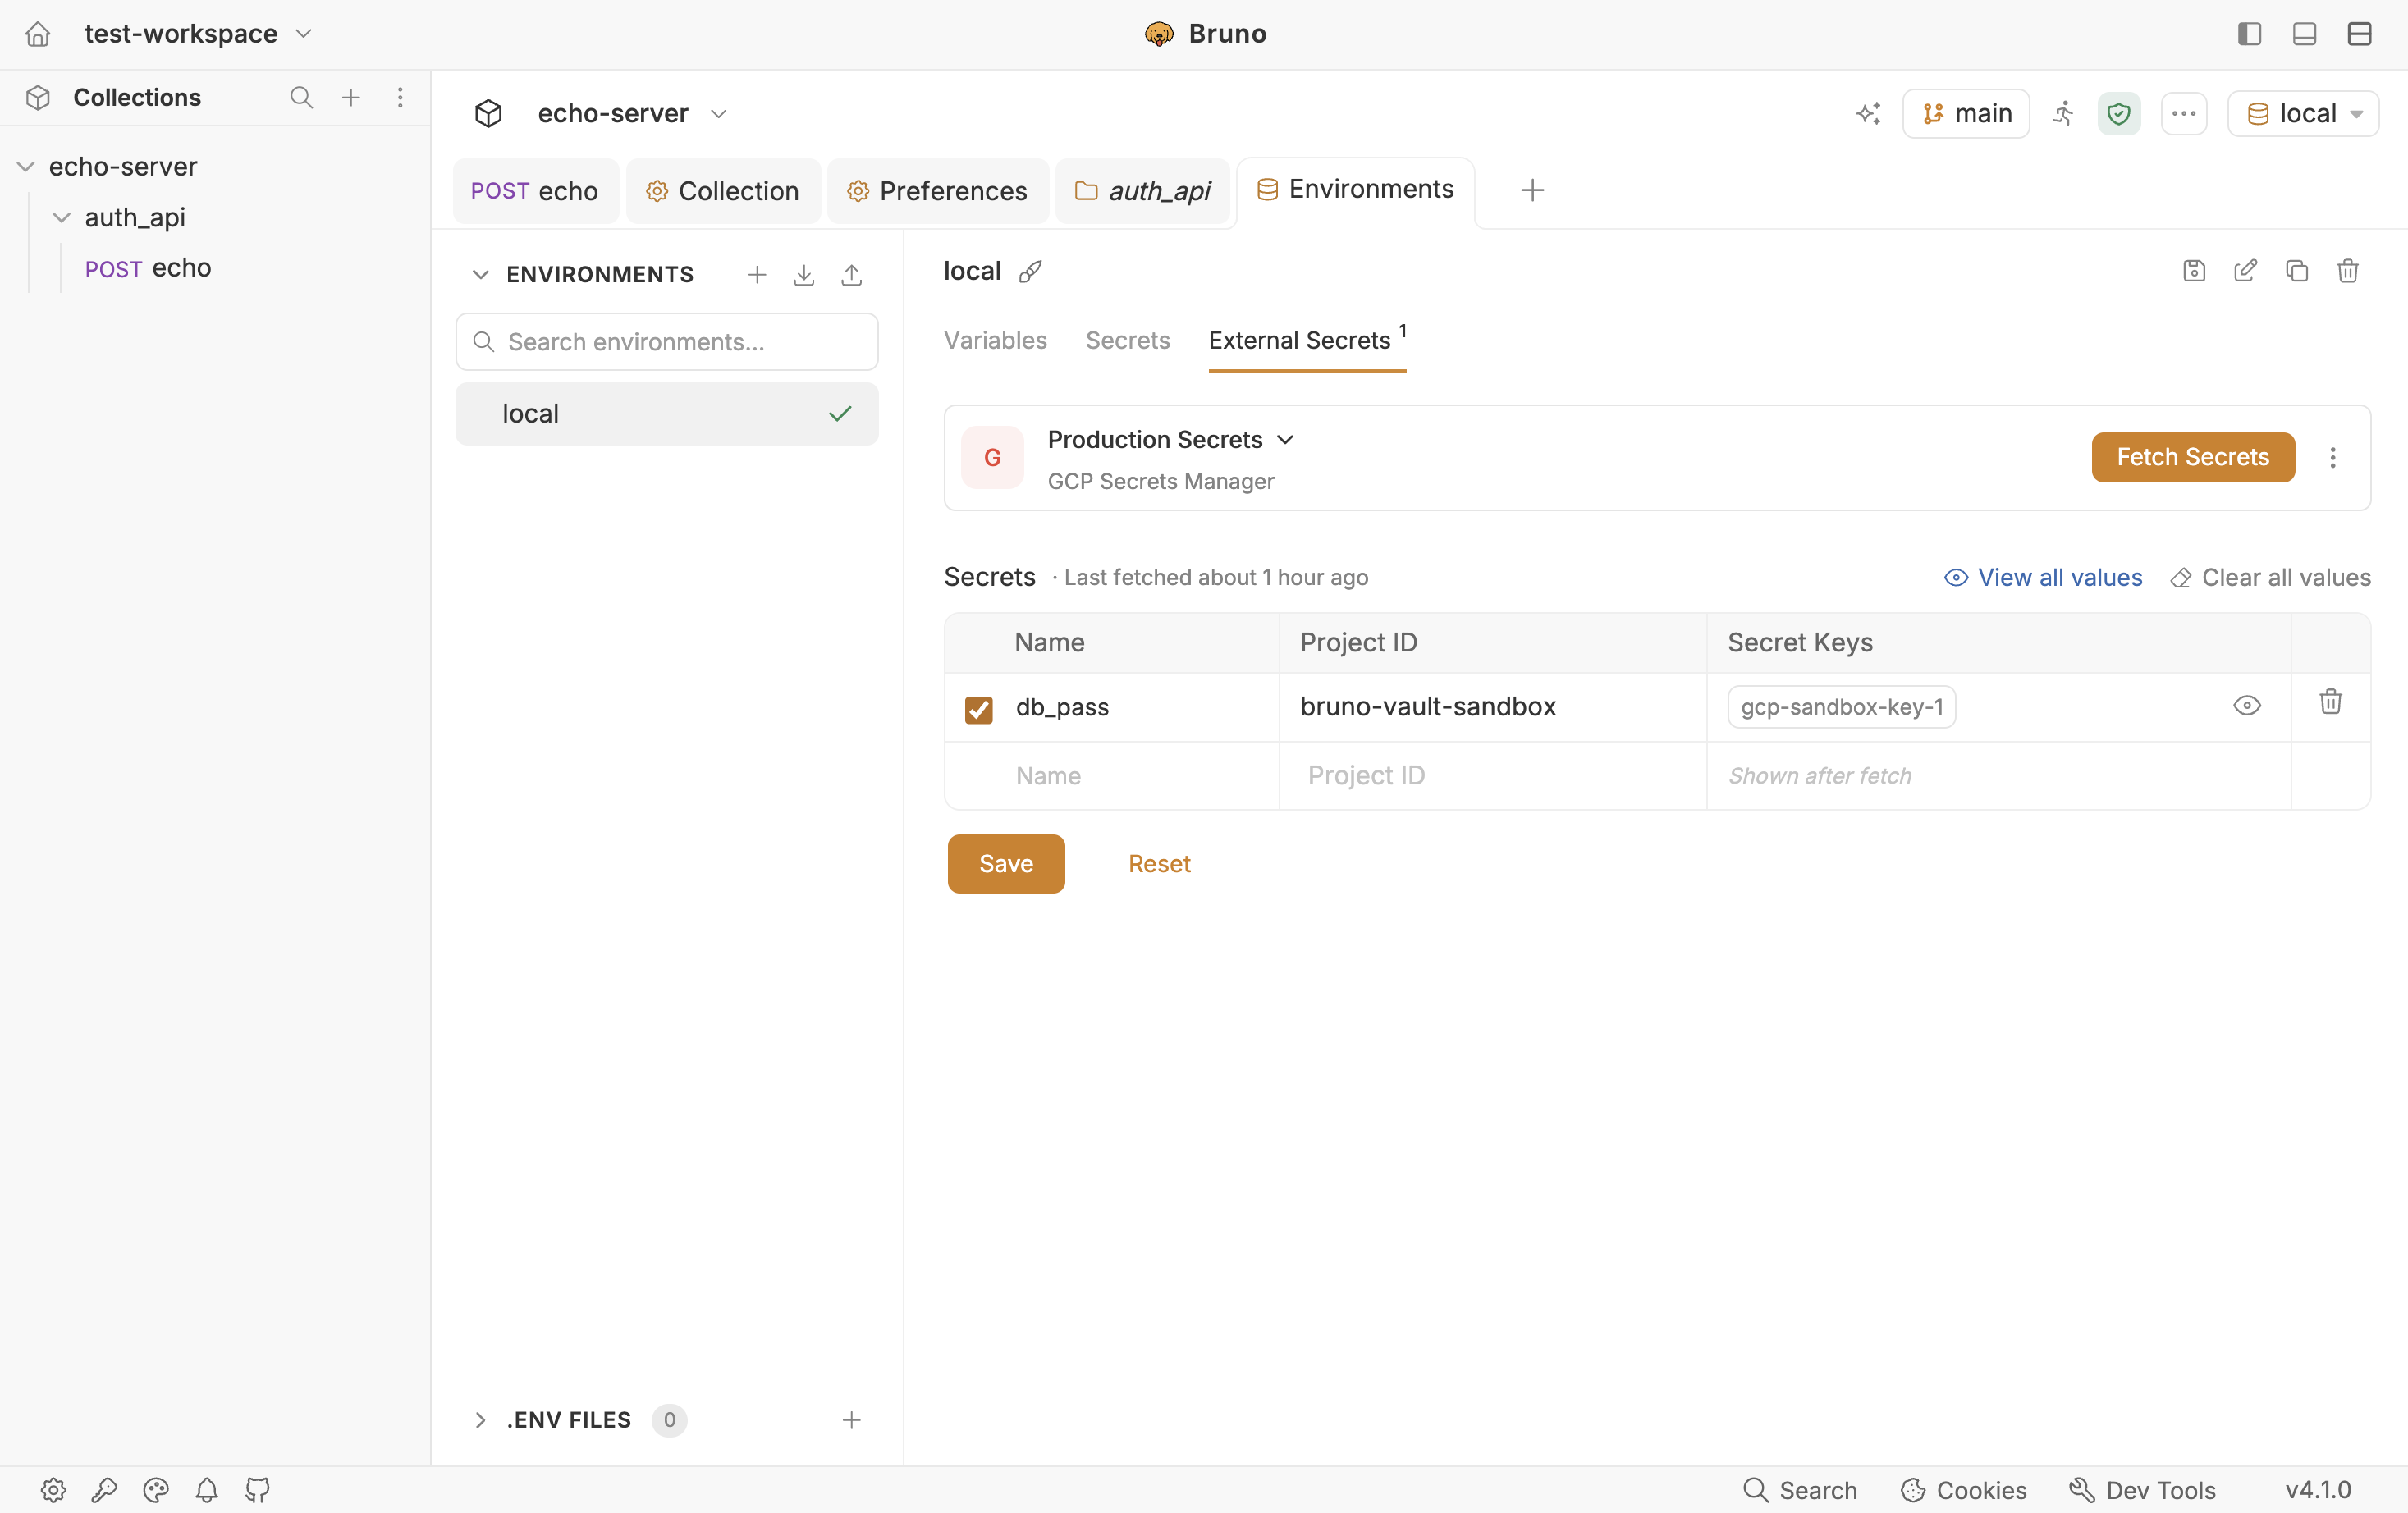Delete the db_pass secret row
Viewport: 2408px width, 1513px height.
[2331, 702]
